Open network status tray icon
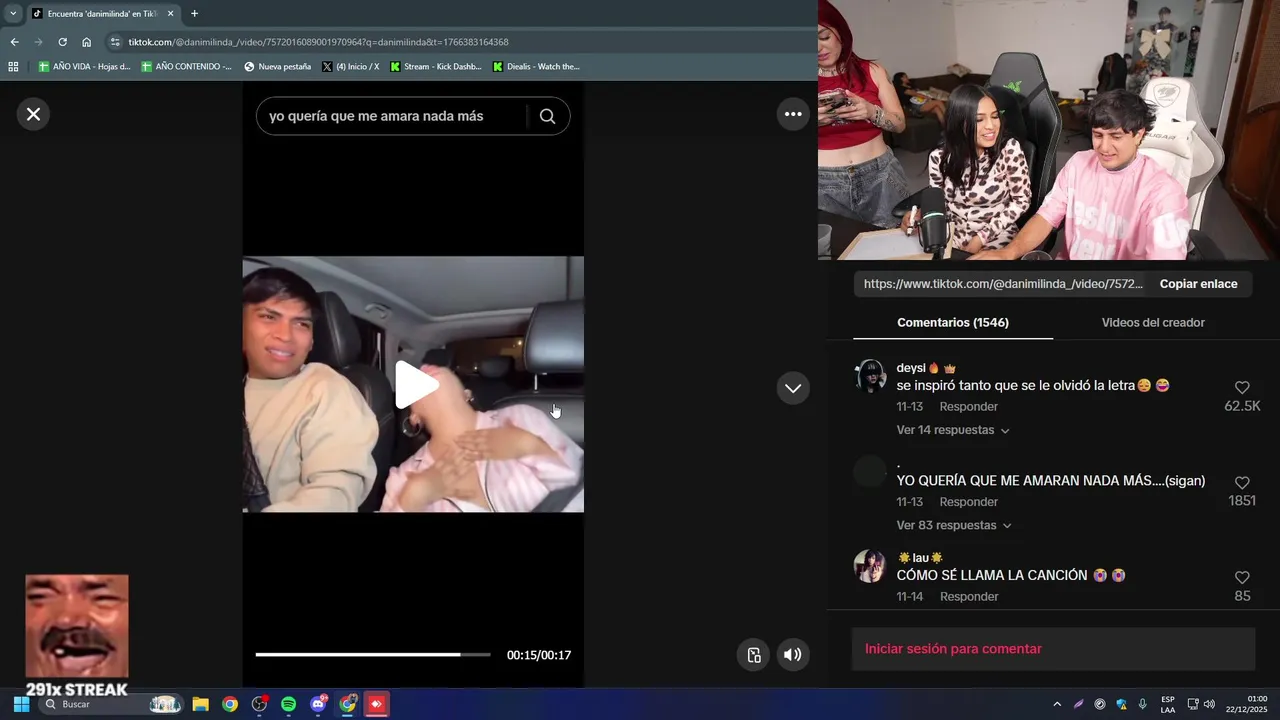 tap(1192, 704)
